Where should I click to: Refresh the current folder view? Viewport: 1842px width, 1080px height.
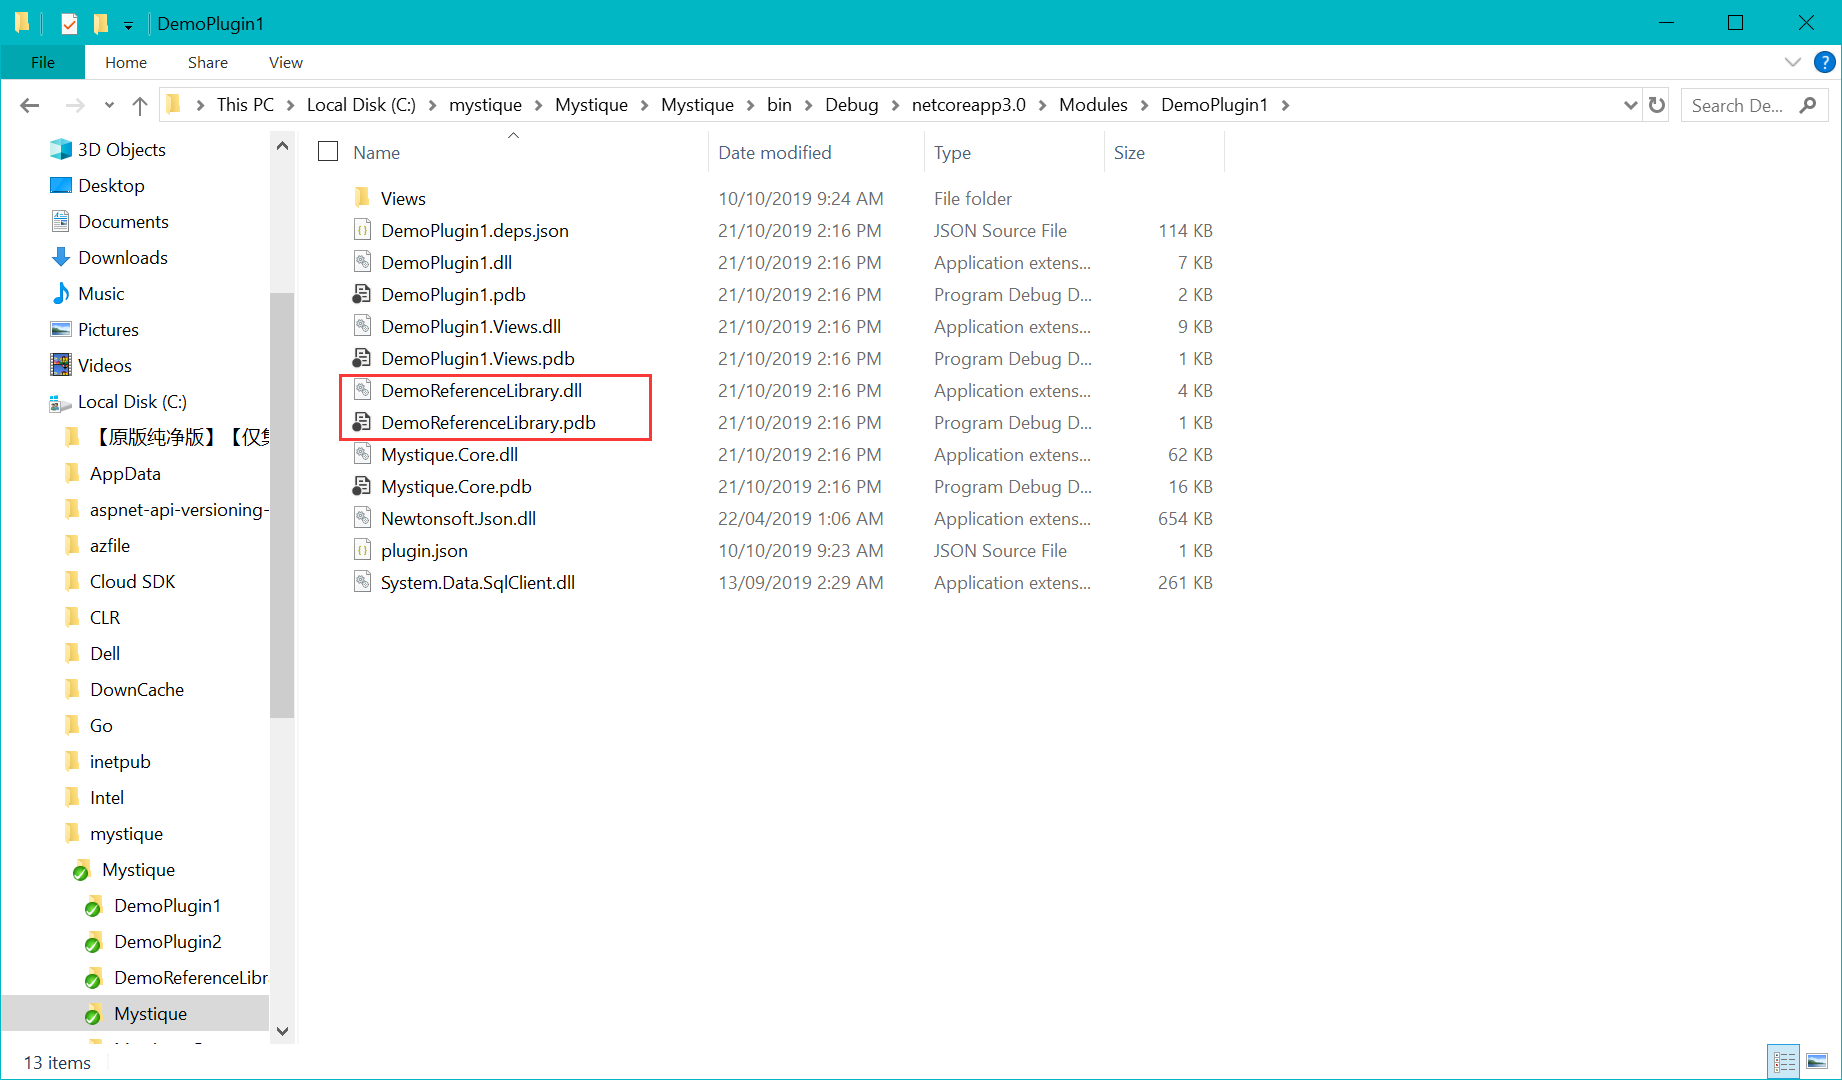pos(1657,105)
